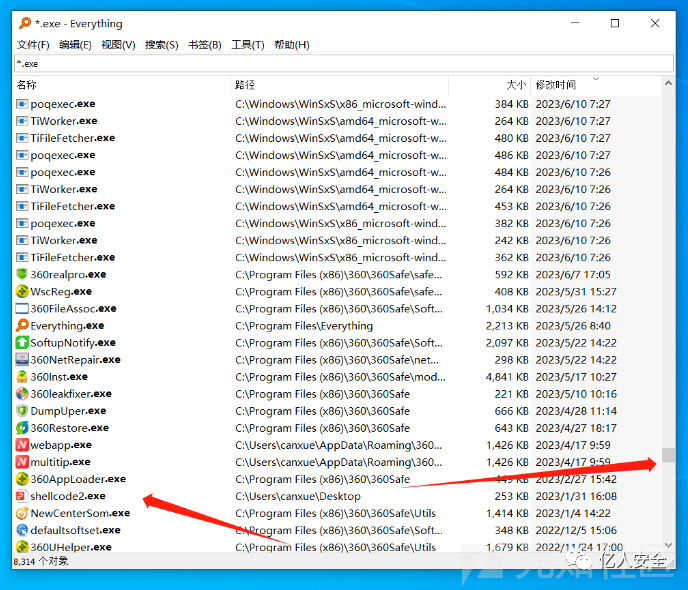The height and width of the screenshot is (590, 688).
Task: Maximize the Everything window
Action: (x=615, y=23)
